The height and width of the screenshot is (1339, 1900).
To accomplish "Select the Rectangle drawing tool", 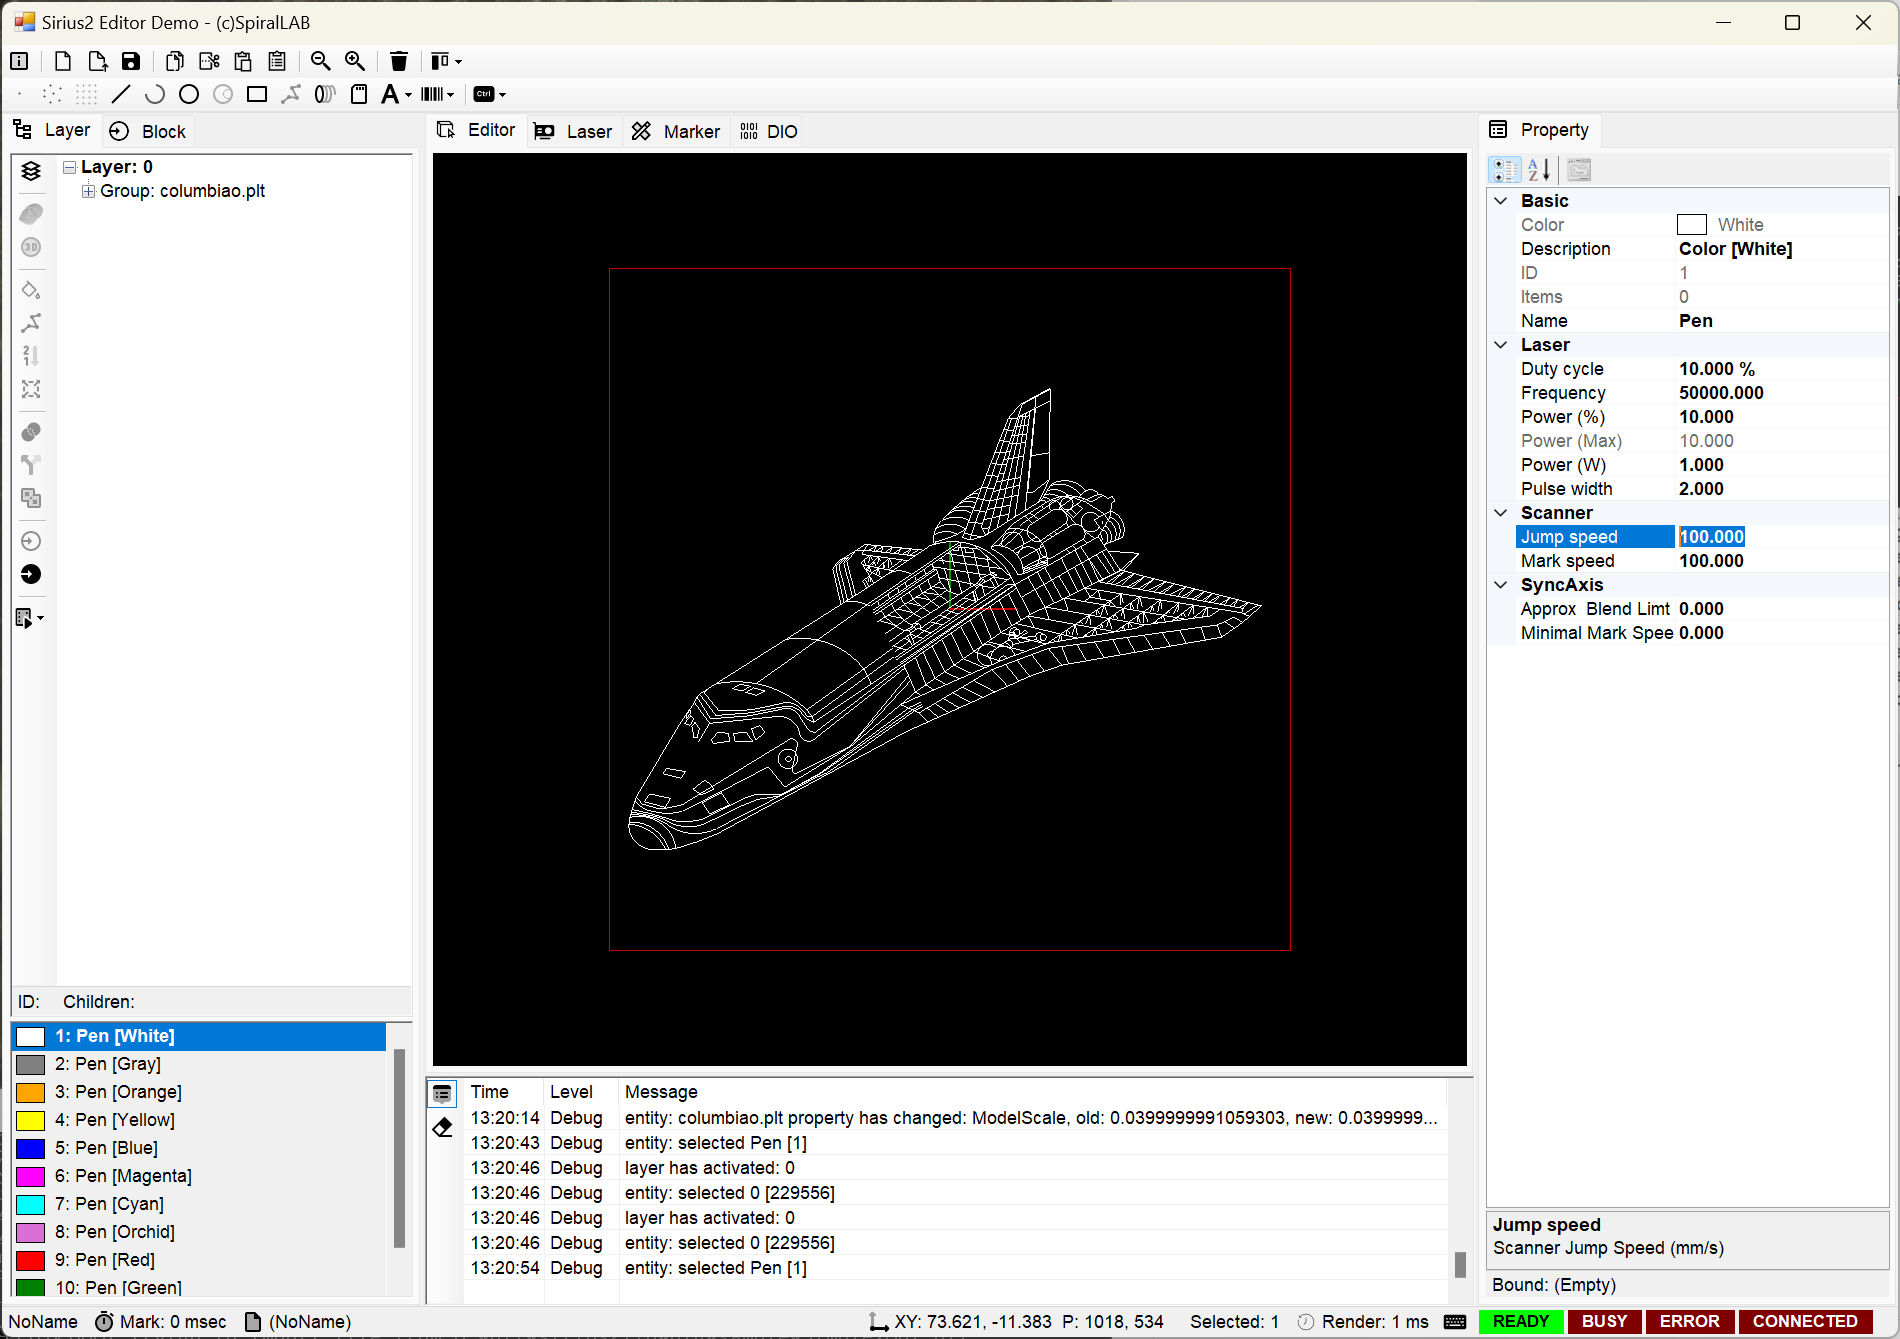I will [x=257, y=94].
